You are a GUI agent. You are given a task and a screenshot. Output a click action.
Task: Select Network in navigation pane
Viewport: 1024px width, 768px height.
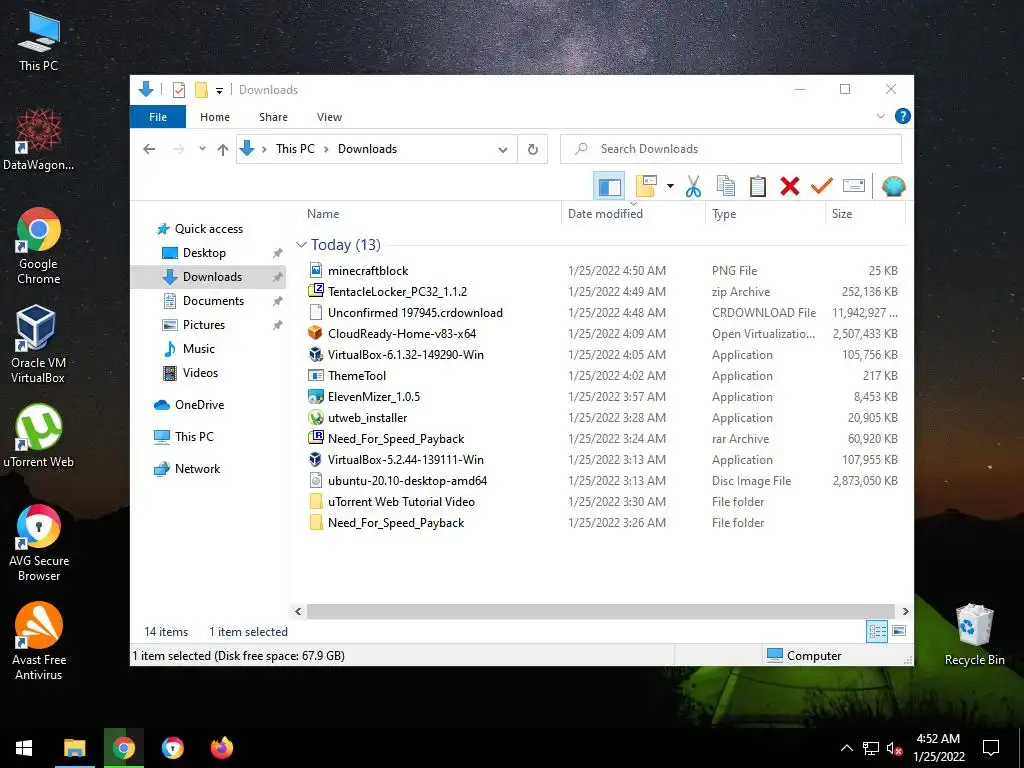click(x=197, y=469)
